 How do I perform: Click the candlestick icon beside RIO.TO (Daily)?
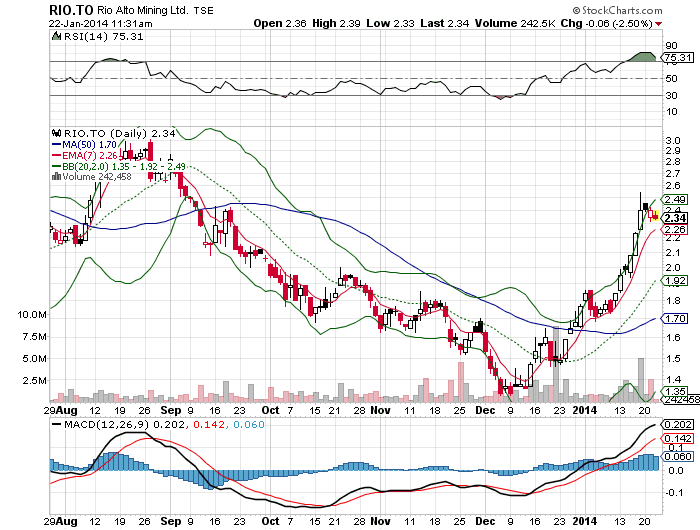[56, 133]
